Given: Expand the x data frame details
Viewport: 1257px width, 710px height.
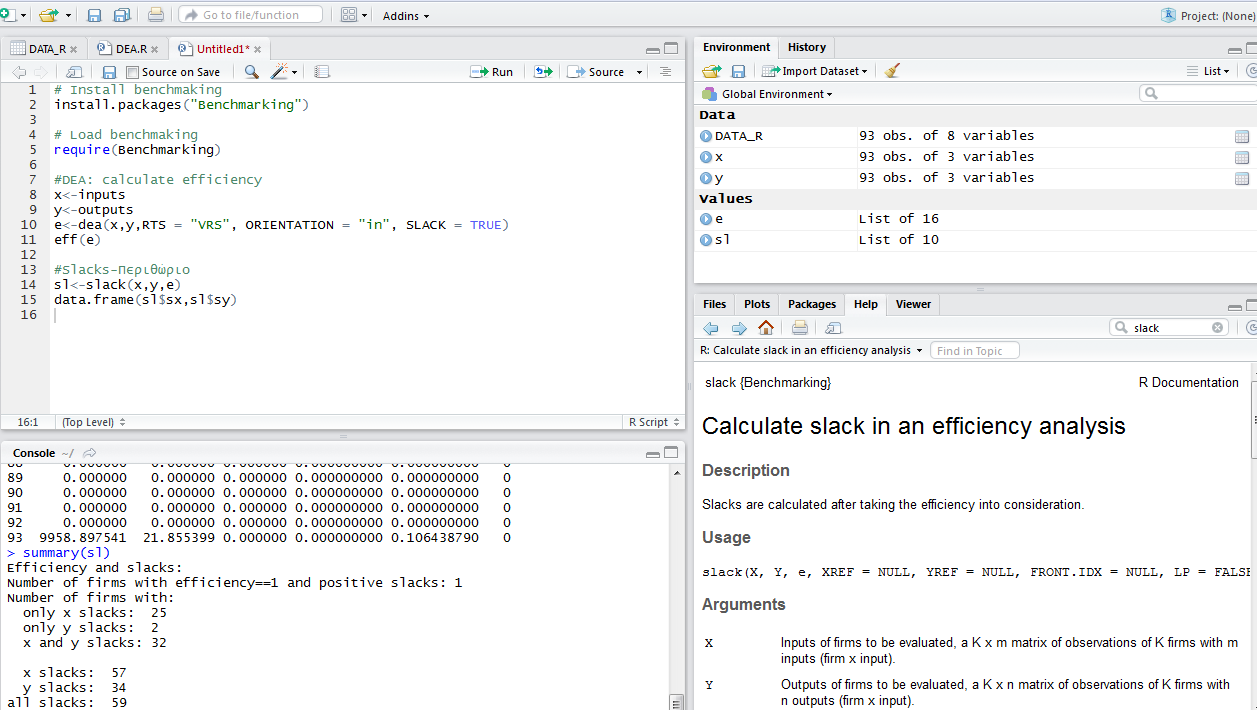Looking at the screenshot, I should 706,157.
